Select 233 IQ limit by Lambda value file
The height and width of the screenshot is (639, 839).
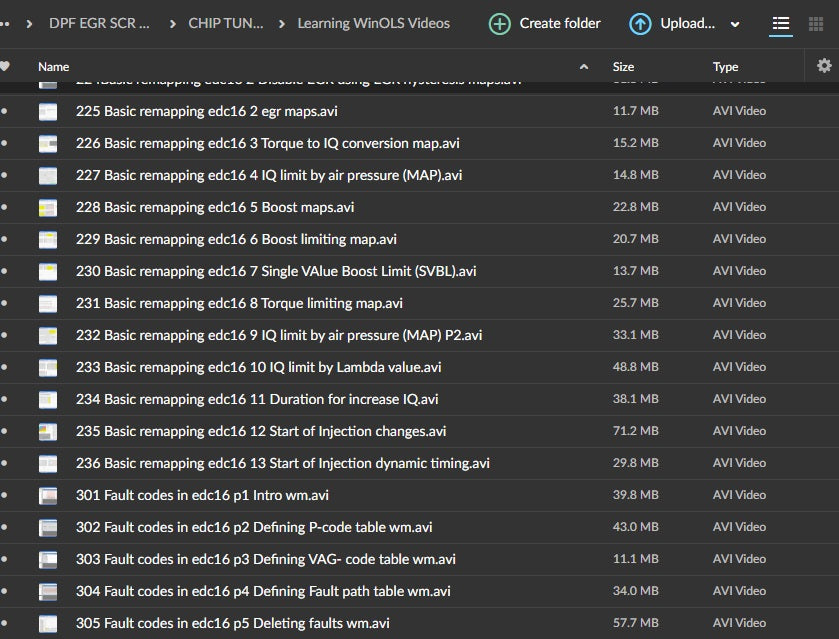pyautogui.click(x=258, y=368)
